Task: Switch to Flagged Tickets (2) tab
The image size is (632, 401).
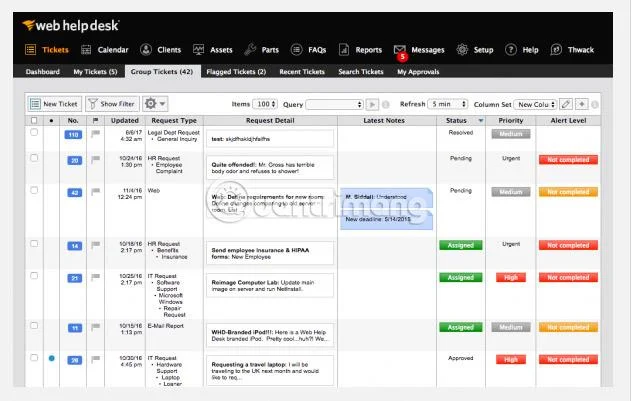Action: pyautogui.click(x=236, y=72)
